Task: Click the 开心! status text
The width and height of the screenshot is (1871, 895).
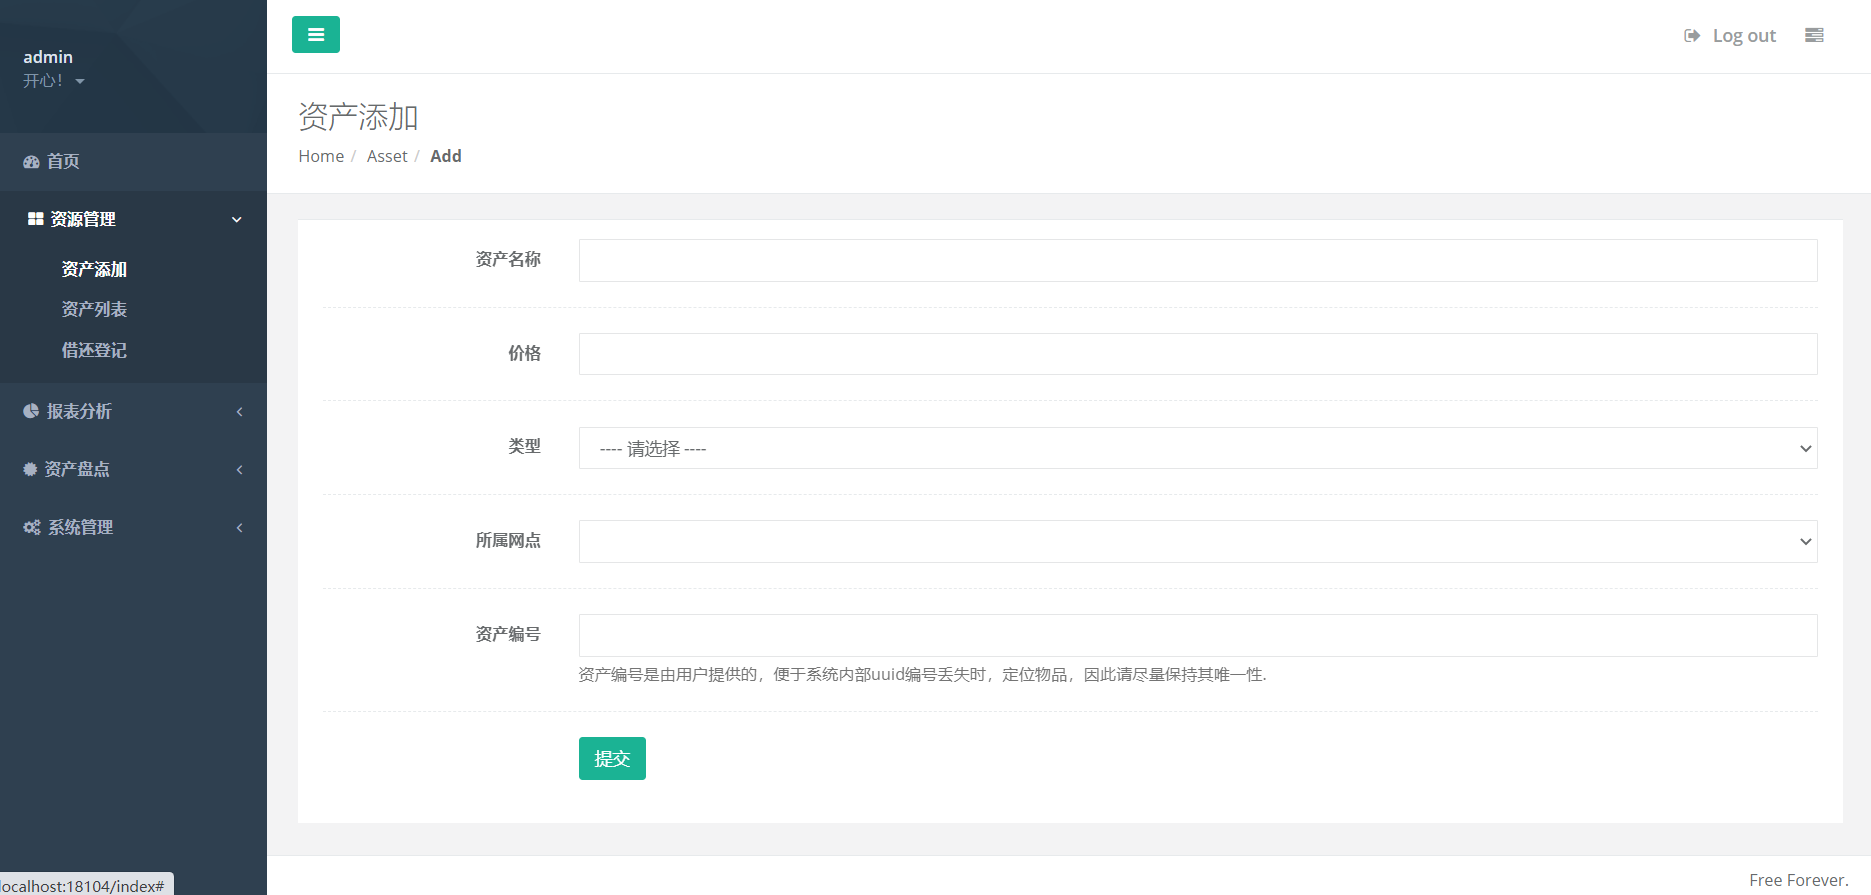Action: point(43,81)
